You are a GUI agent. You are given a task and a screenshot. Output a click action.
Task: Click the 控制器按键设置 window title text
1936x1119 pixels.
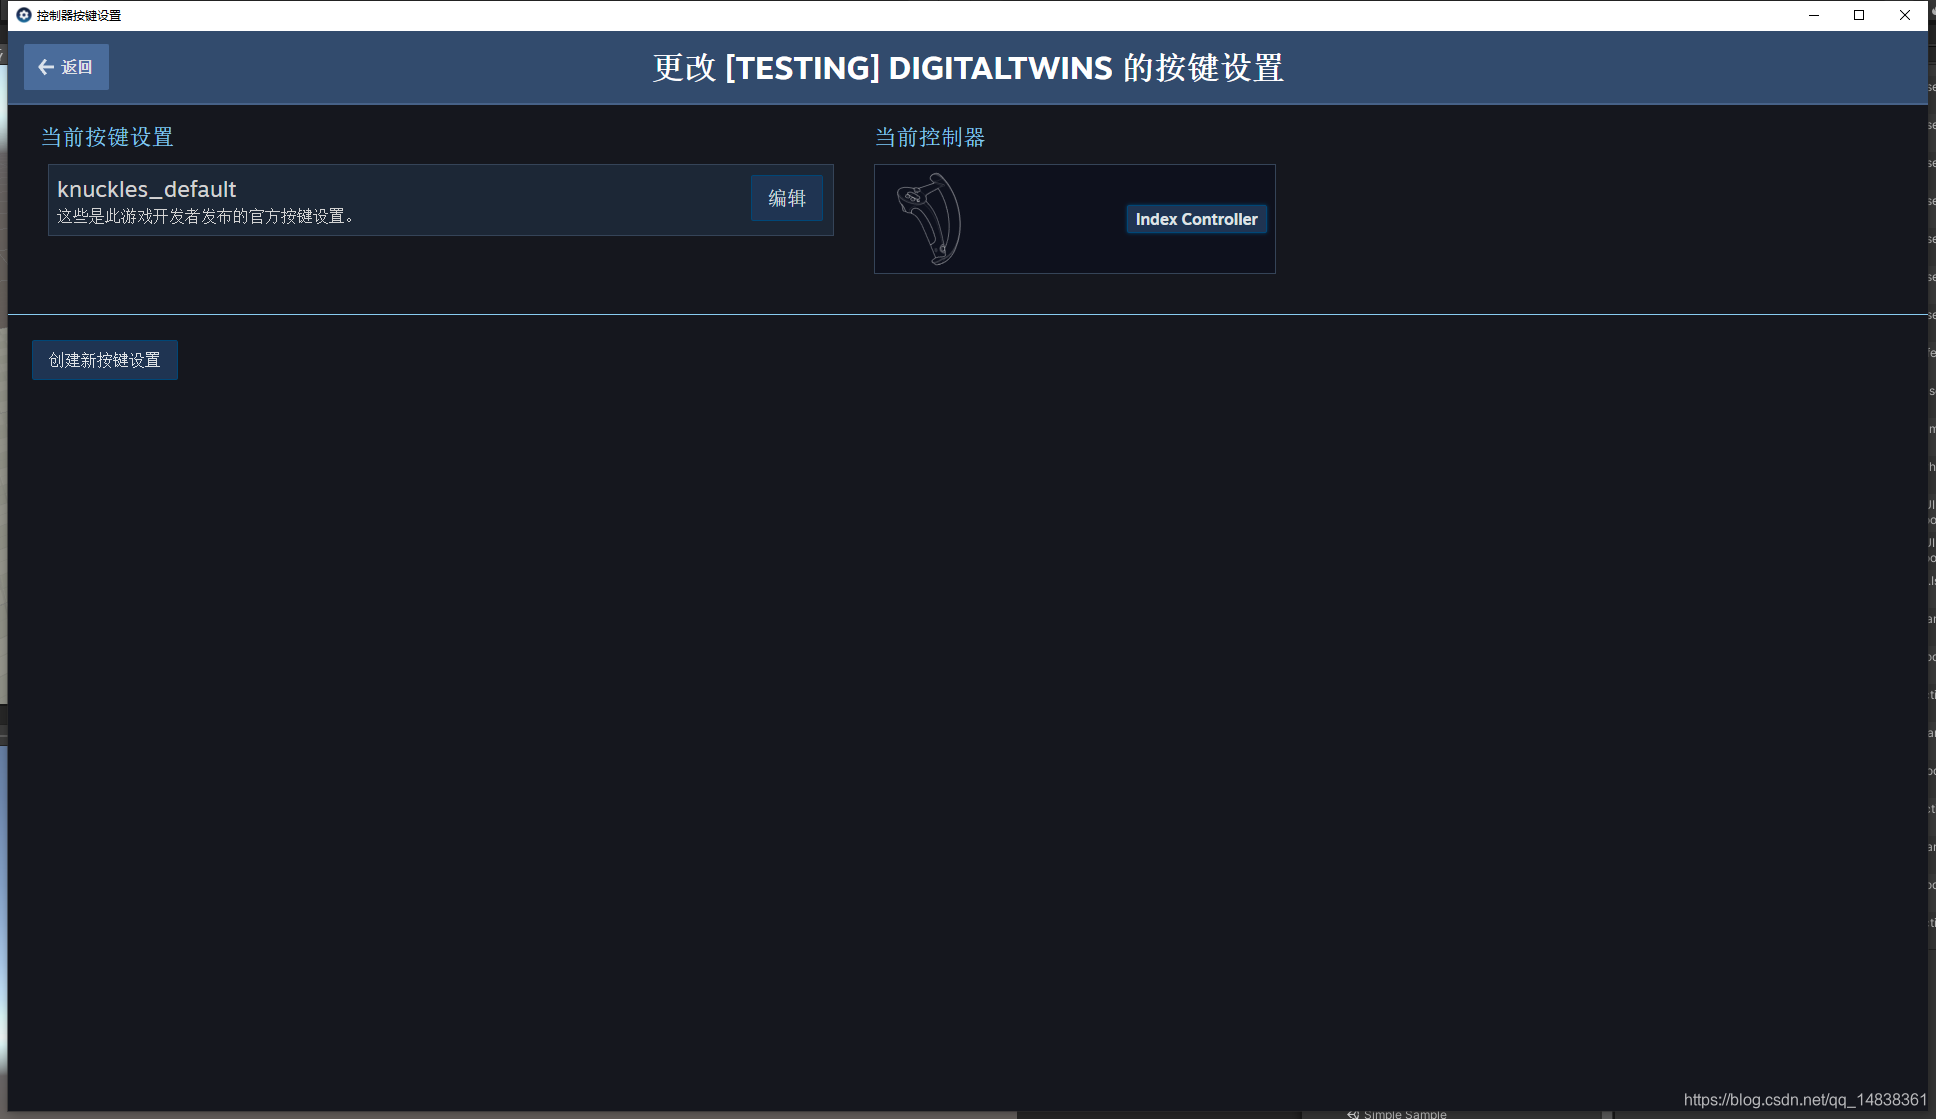pos(79,15)
